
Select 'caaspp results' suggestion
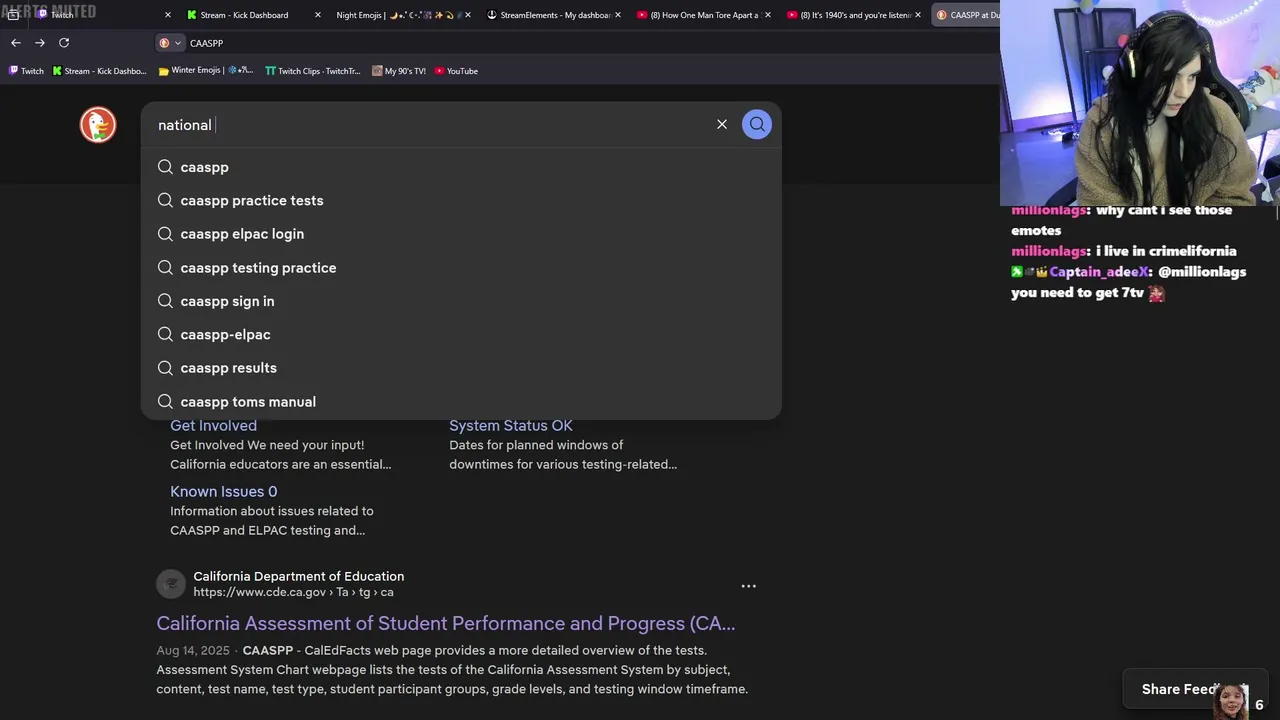click(461, 368)
